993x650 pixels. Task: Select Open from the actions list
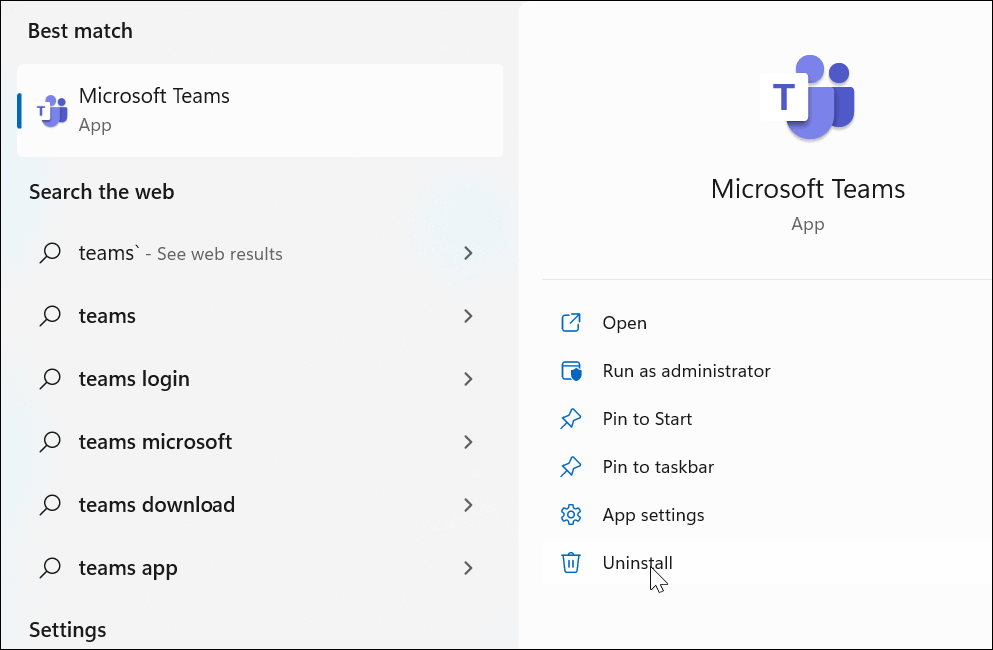[x=624, y=322]
